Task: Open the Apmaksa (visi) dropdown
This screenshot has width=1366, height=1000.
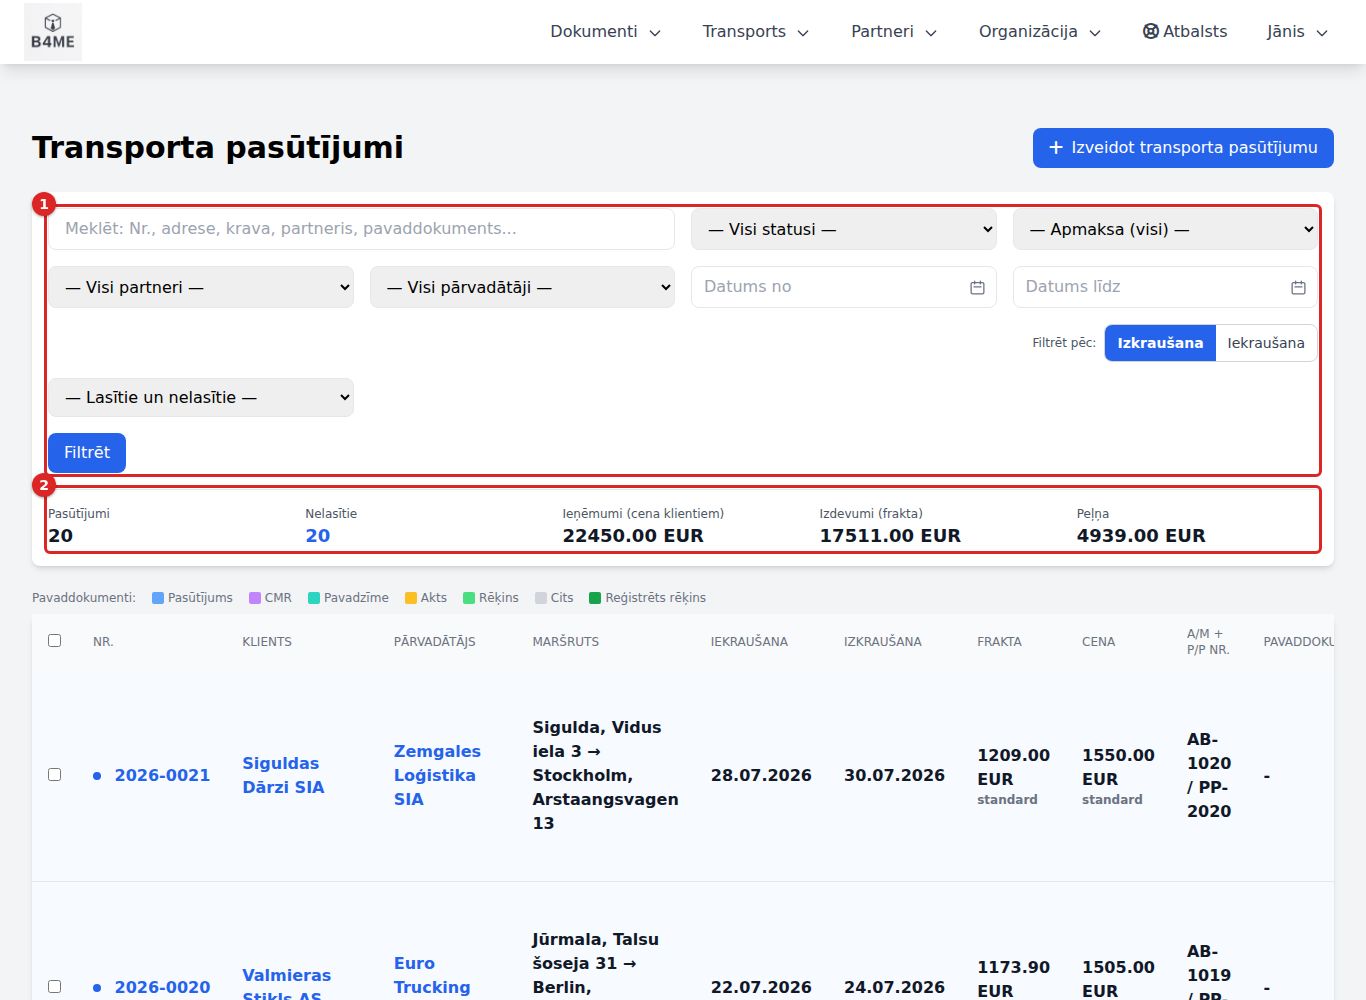Action: pyautogui.click(x=1165, y=229)
